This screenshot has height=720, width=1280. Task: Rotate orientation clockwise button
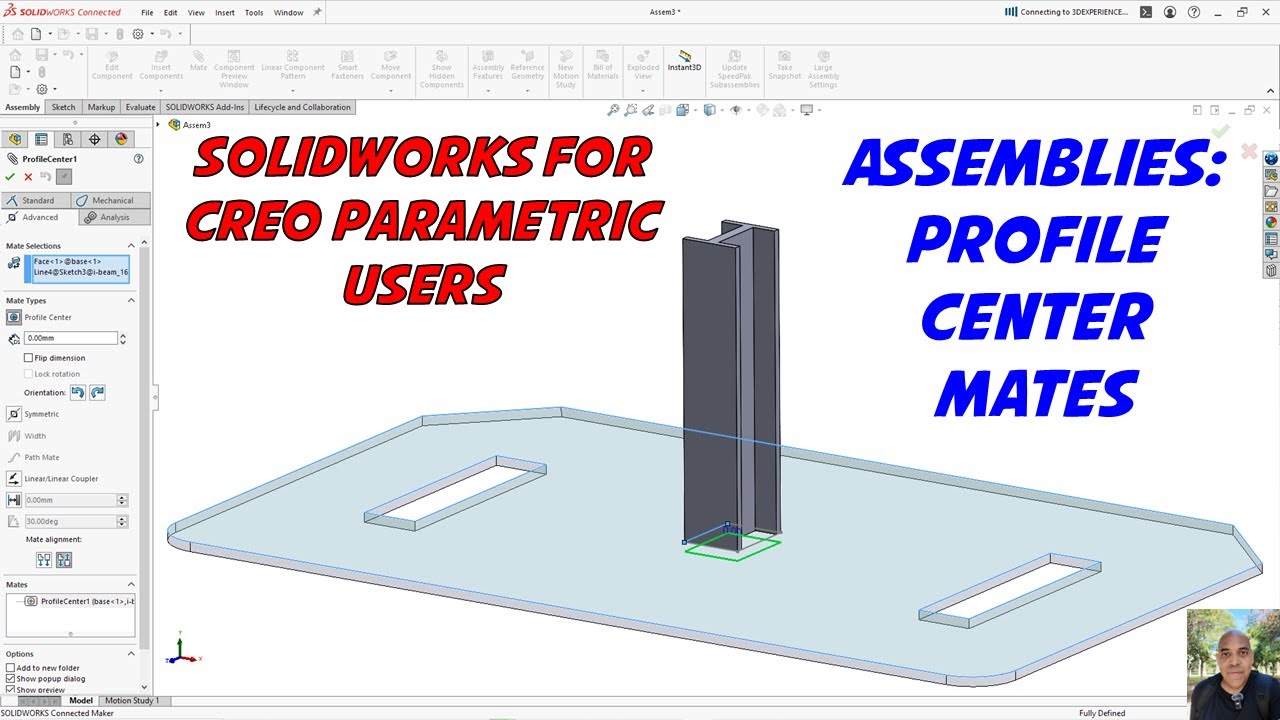tap(97, 393)
